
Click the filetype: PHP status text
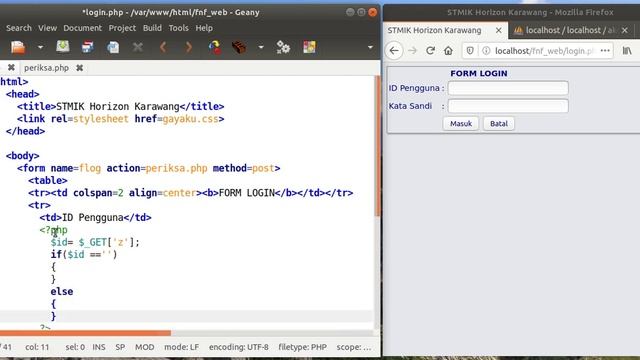tap(302, 347)
